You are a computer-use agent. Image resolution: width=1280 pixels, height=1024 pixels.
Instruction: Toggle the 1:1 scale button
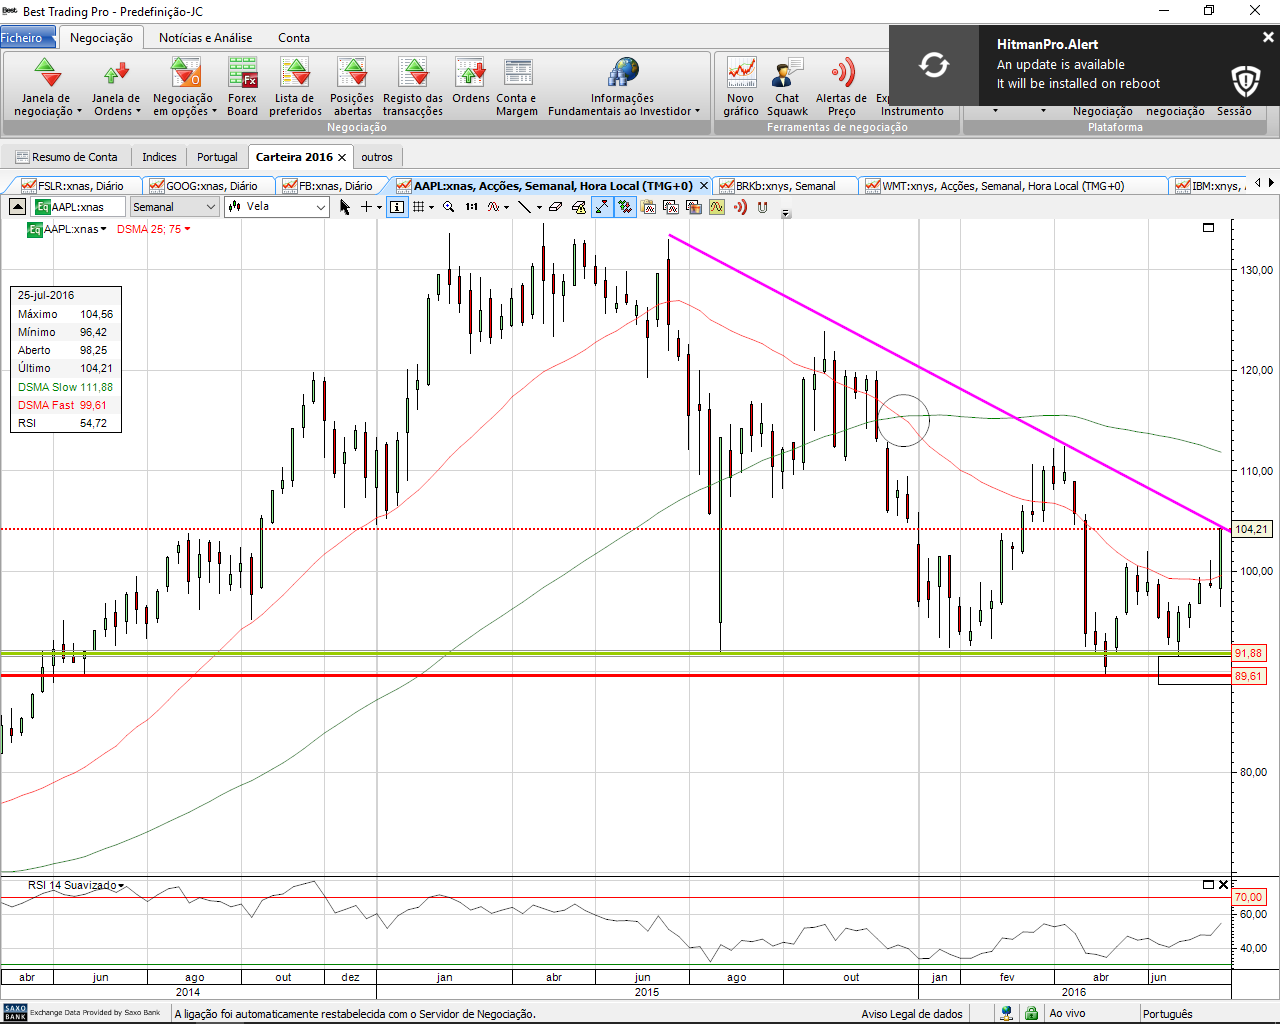(x=472, y=207)
